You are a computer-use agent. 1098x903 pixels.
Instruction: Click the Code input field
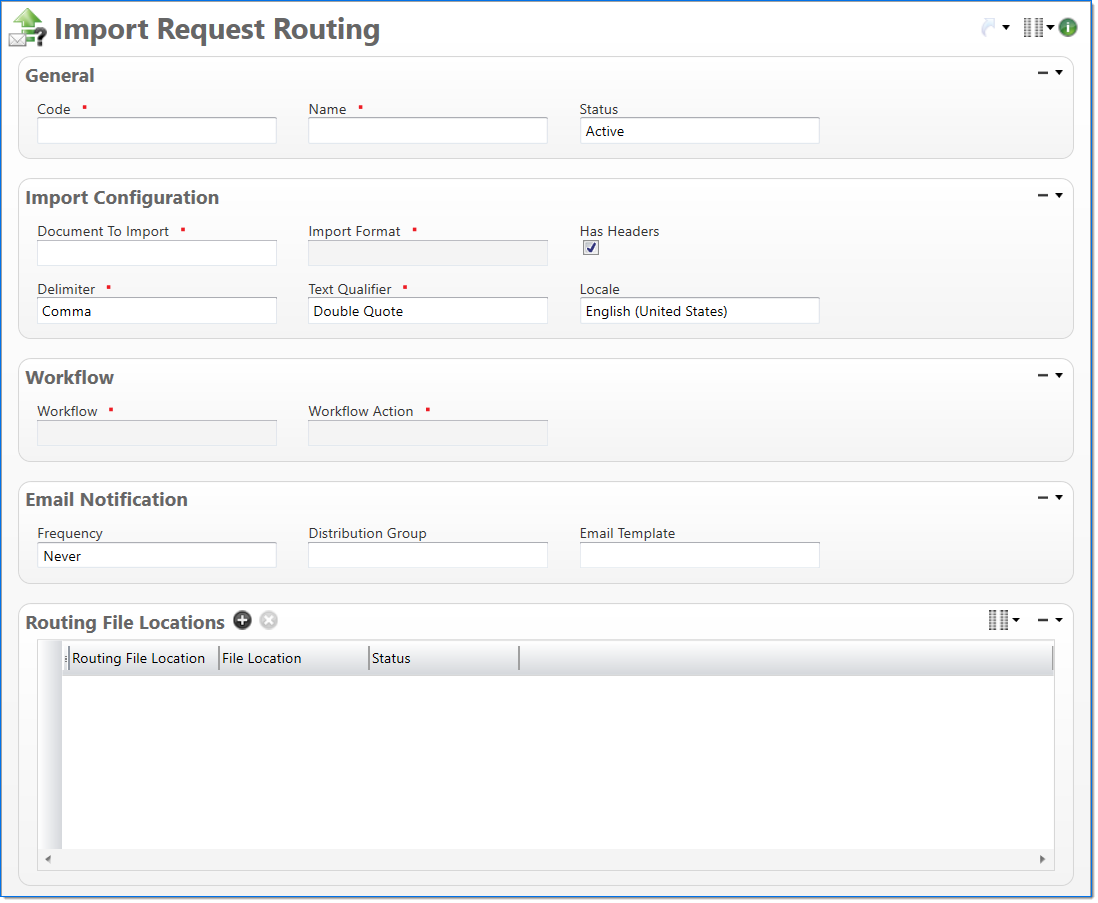point(157,131)
